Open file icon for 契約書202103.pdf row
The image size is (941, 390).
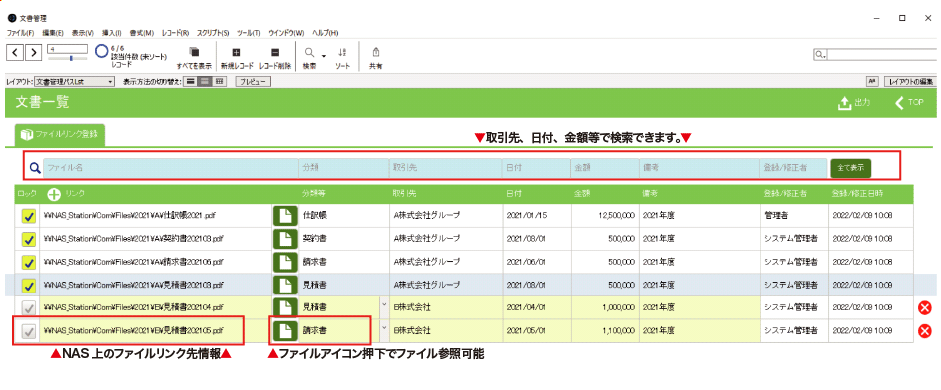point(286,239)
